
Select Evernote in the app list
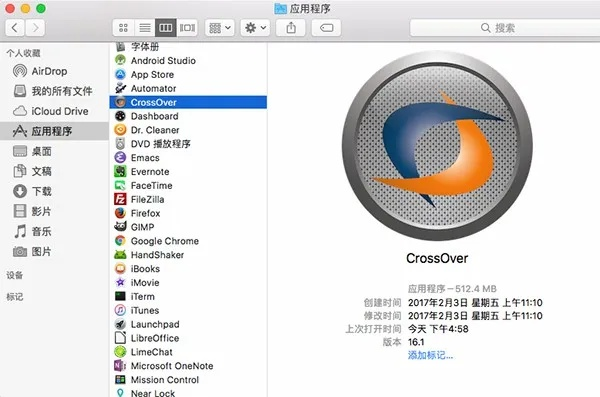click(x=188, y=172)
